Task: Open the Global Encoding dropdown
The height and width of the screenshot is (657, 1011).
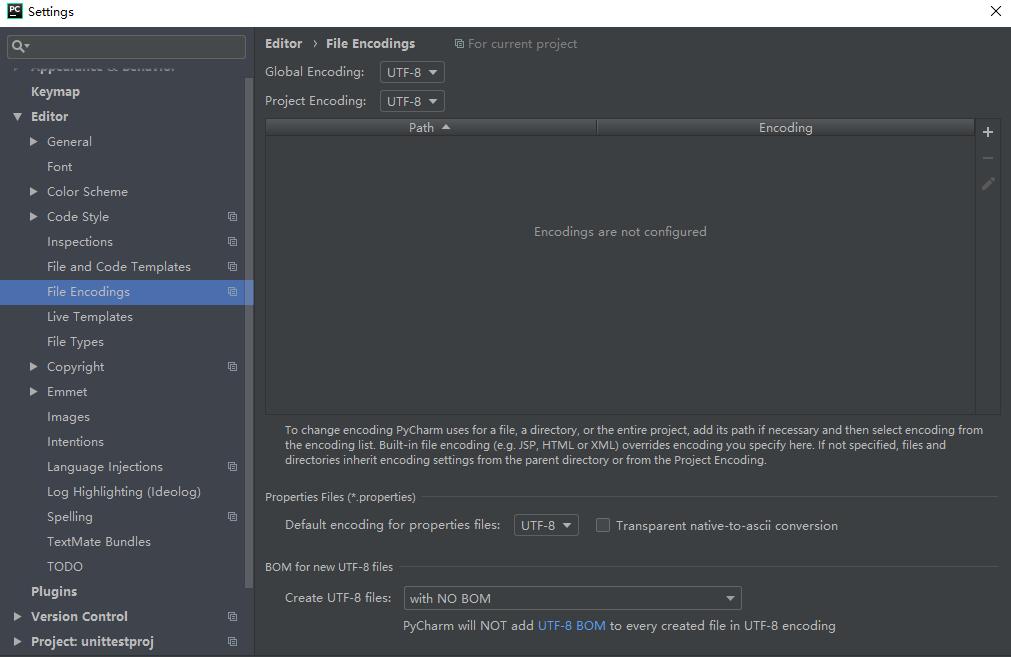Action: pyautogui.click(x=412, y=72)
